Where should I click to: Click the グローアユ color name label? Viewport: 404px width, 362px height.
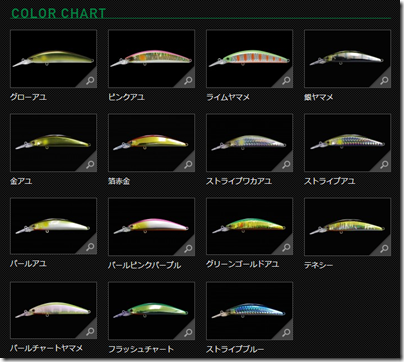(x=28, y=97)
